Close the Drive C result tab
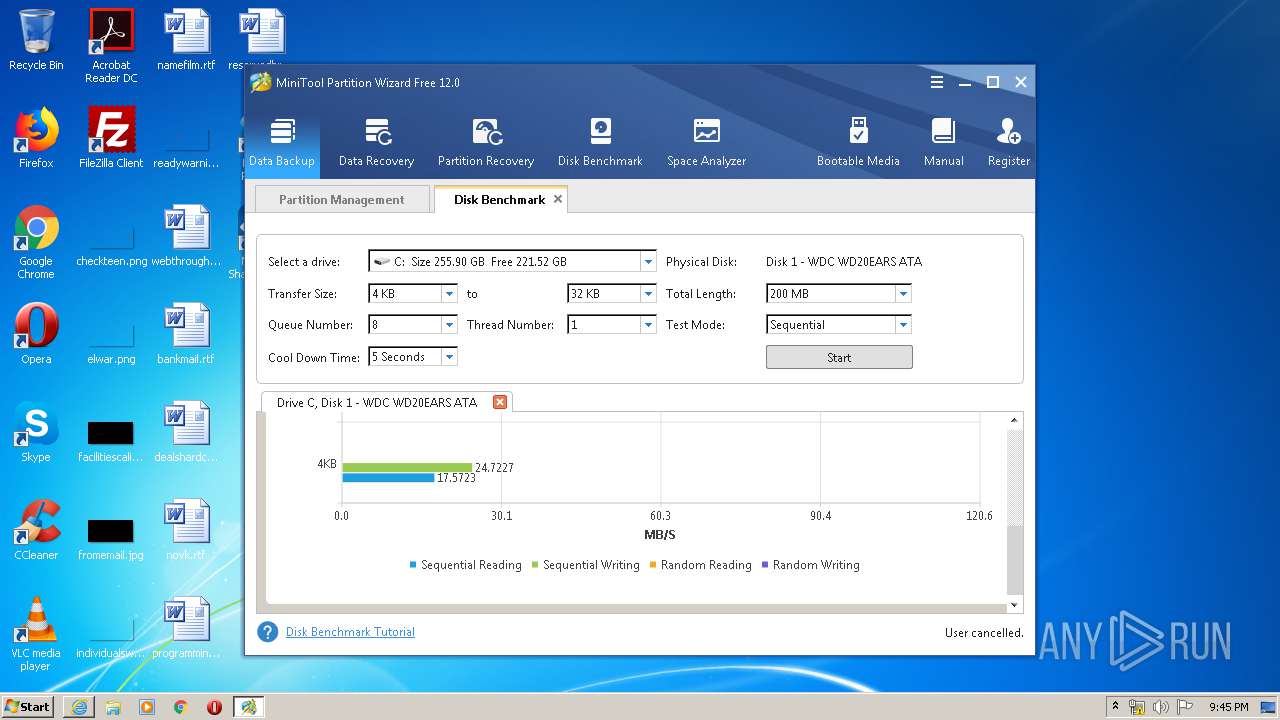Screen dimensions: 1280x720 pos(500,402)
